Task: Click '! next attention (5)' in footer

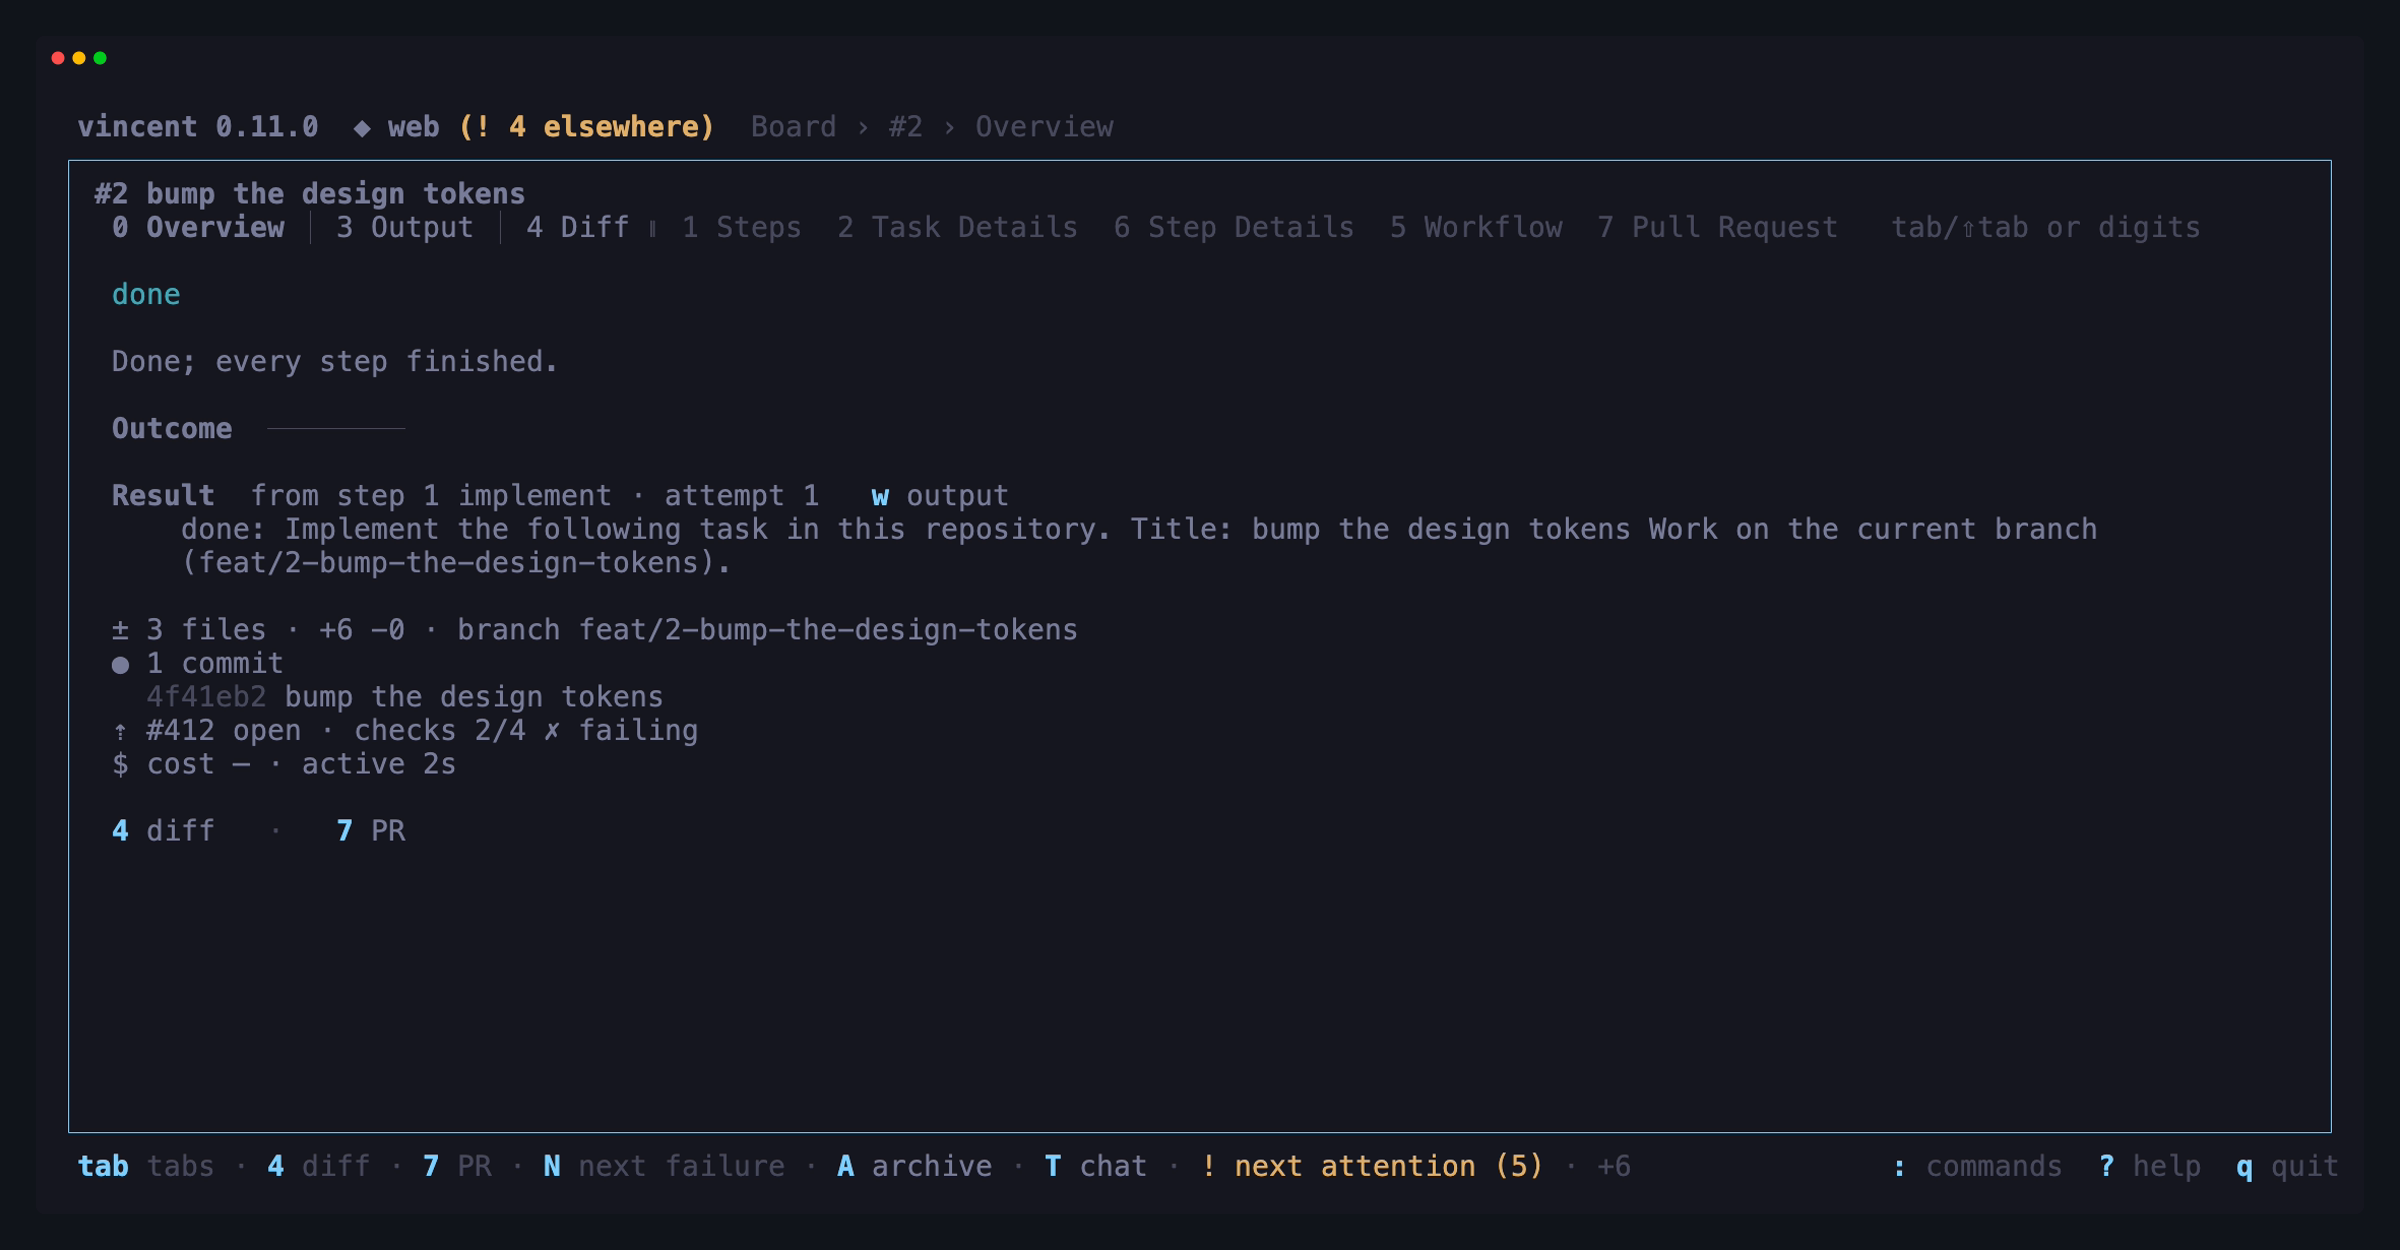Action: click(1372, 1167)
